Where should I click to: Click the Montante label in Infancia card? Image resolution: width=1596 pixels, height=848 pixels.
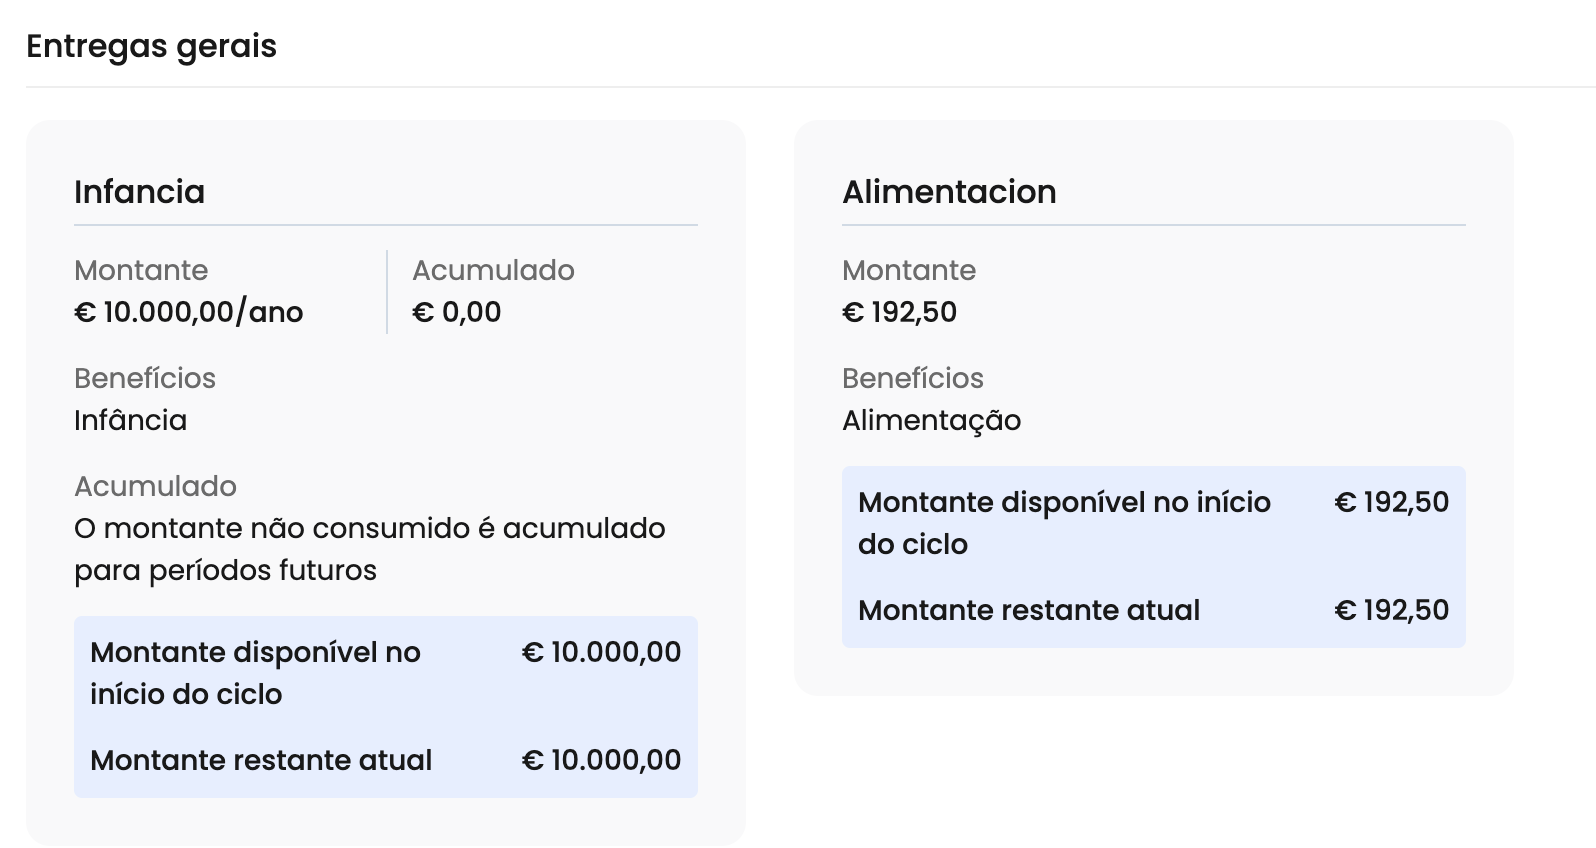coord(141,270)
